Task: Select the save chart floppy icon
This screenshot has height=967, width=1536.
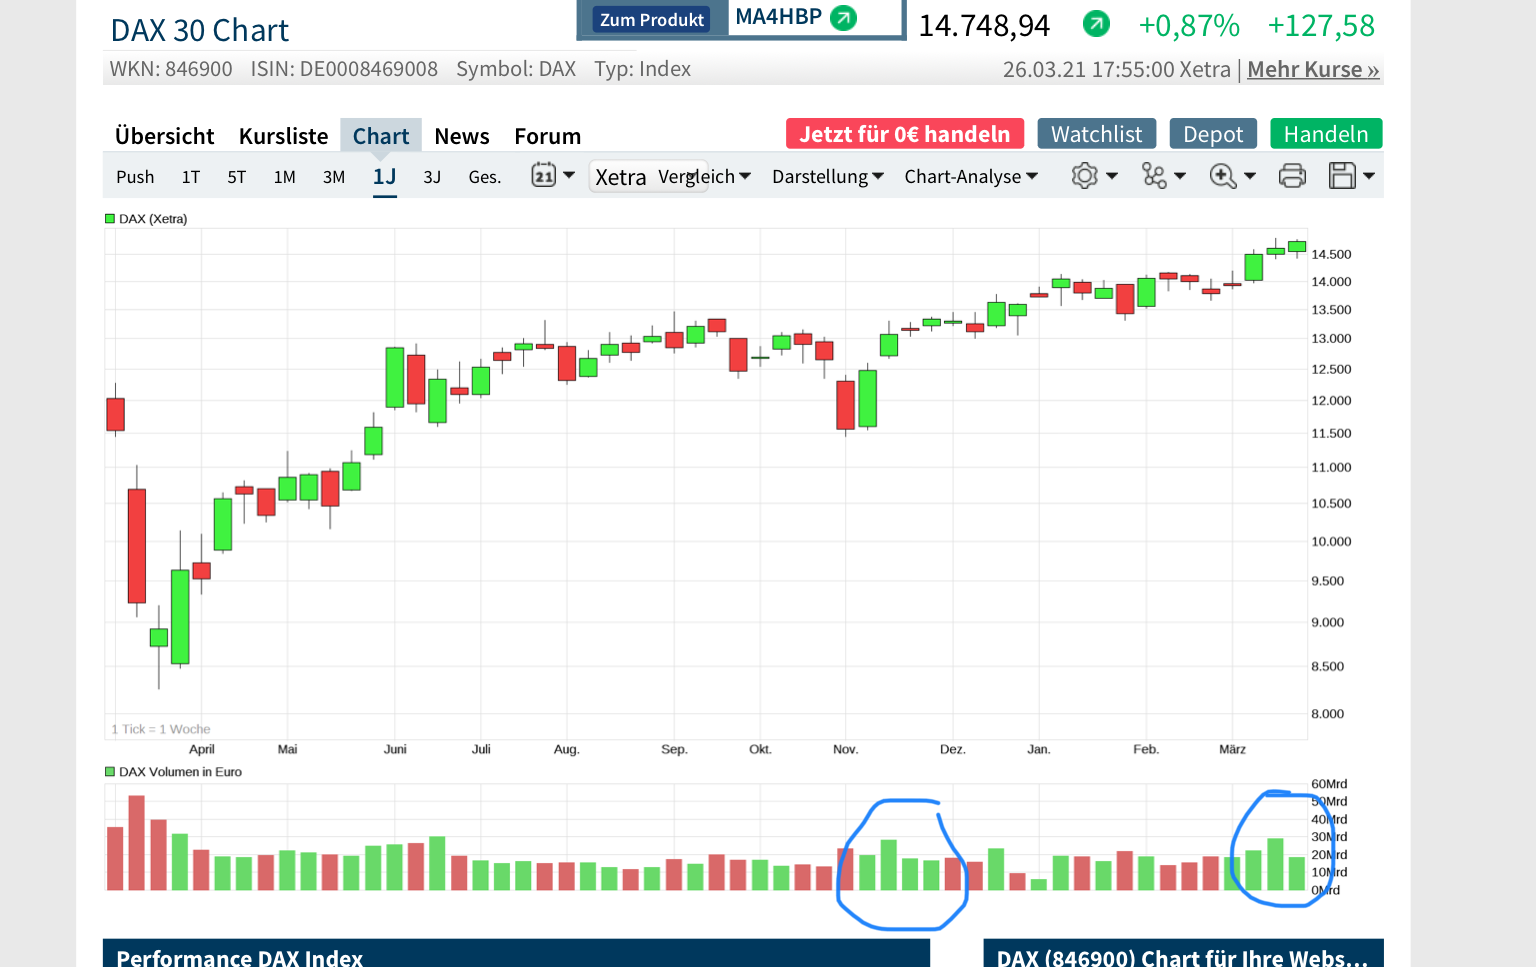Action: [1343, 175]
